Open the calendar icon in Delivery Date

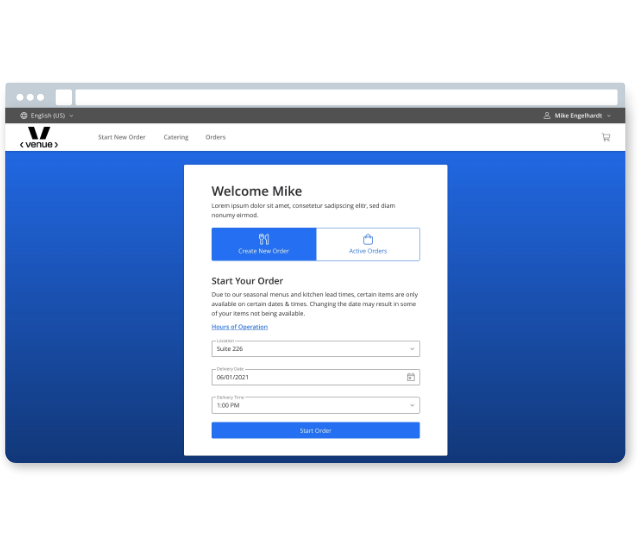[x=410, y=377]
